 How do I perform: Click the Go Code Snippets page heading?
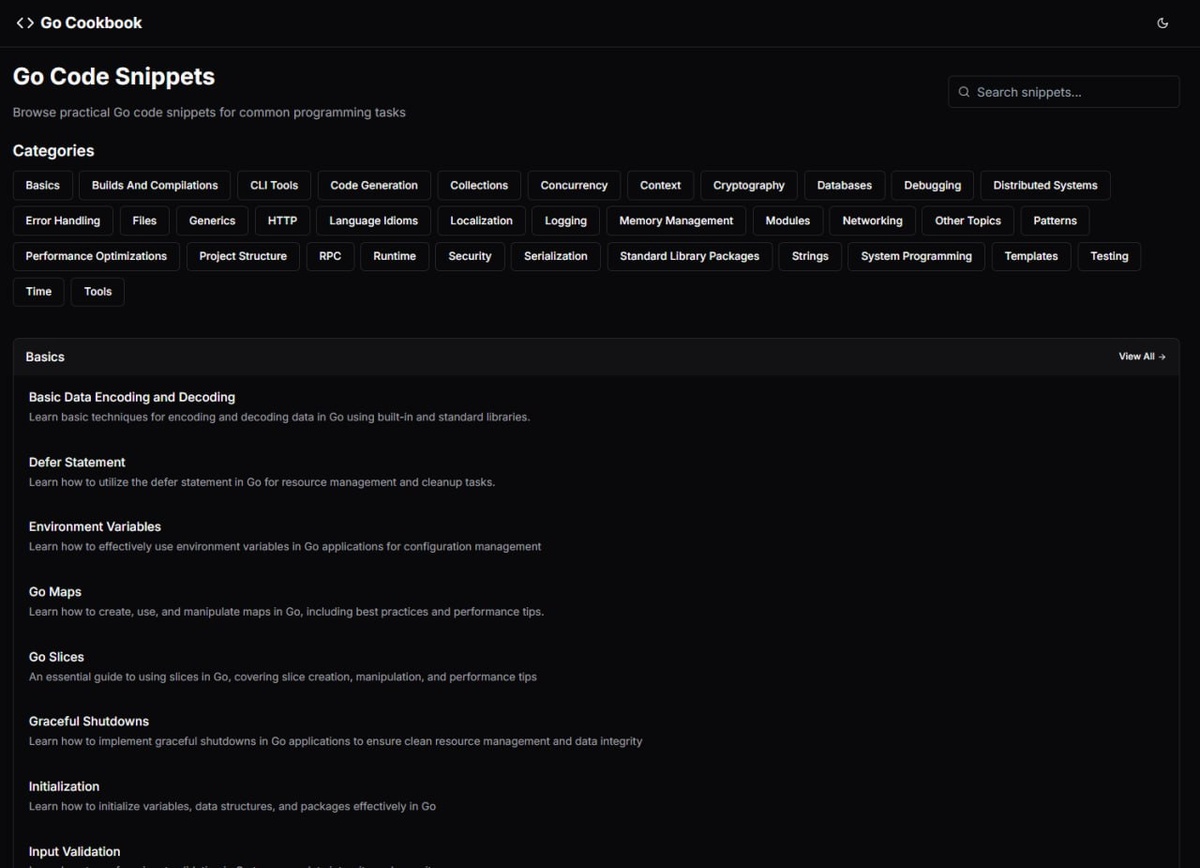[114, 76]
